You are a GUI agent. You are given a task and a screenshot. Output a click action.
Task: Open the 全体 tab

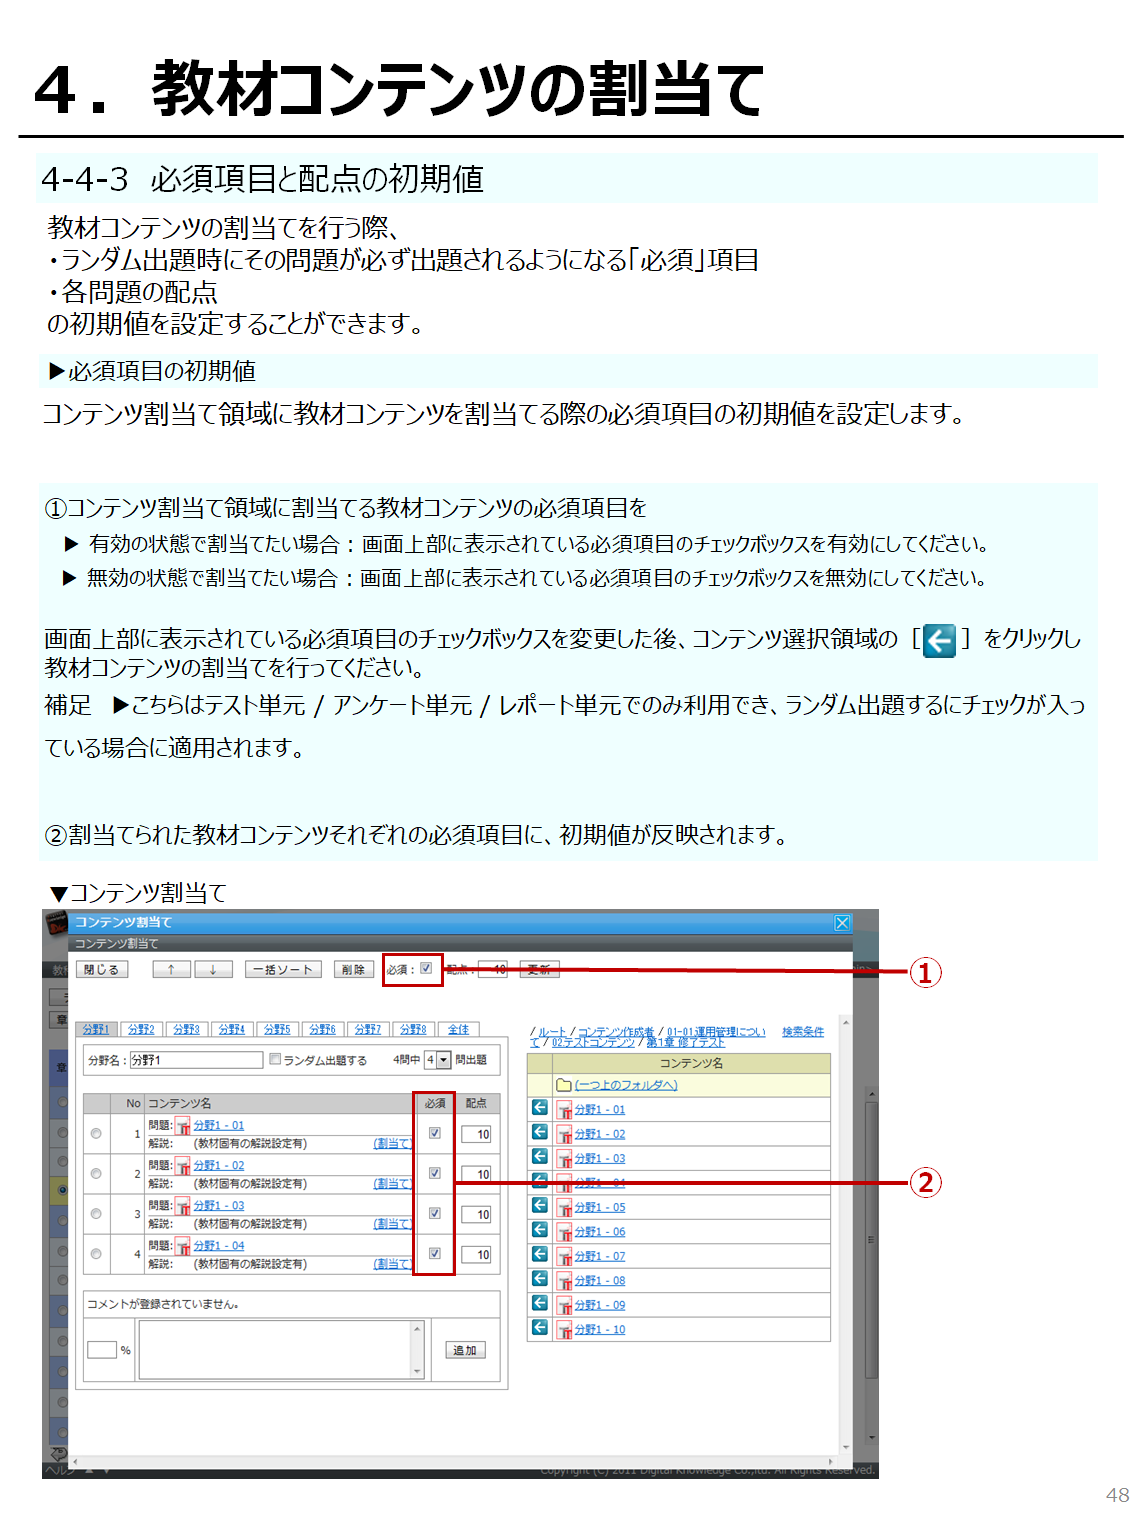coord(458,1029)
